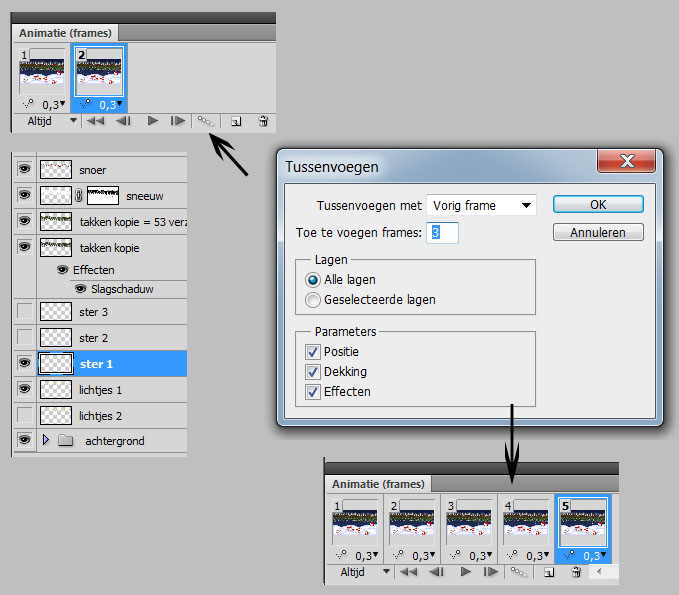Screen dimensions: 679x595
Task: Open Tussenvoegen met dropdown
Action: click(x=482, y=205)
